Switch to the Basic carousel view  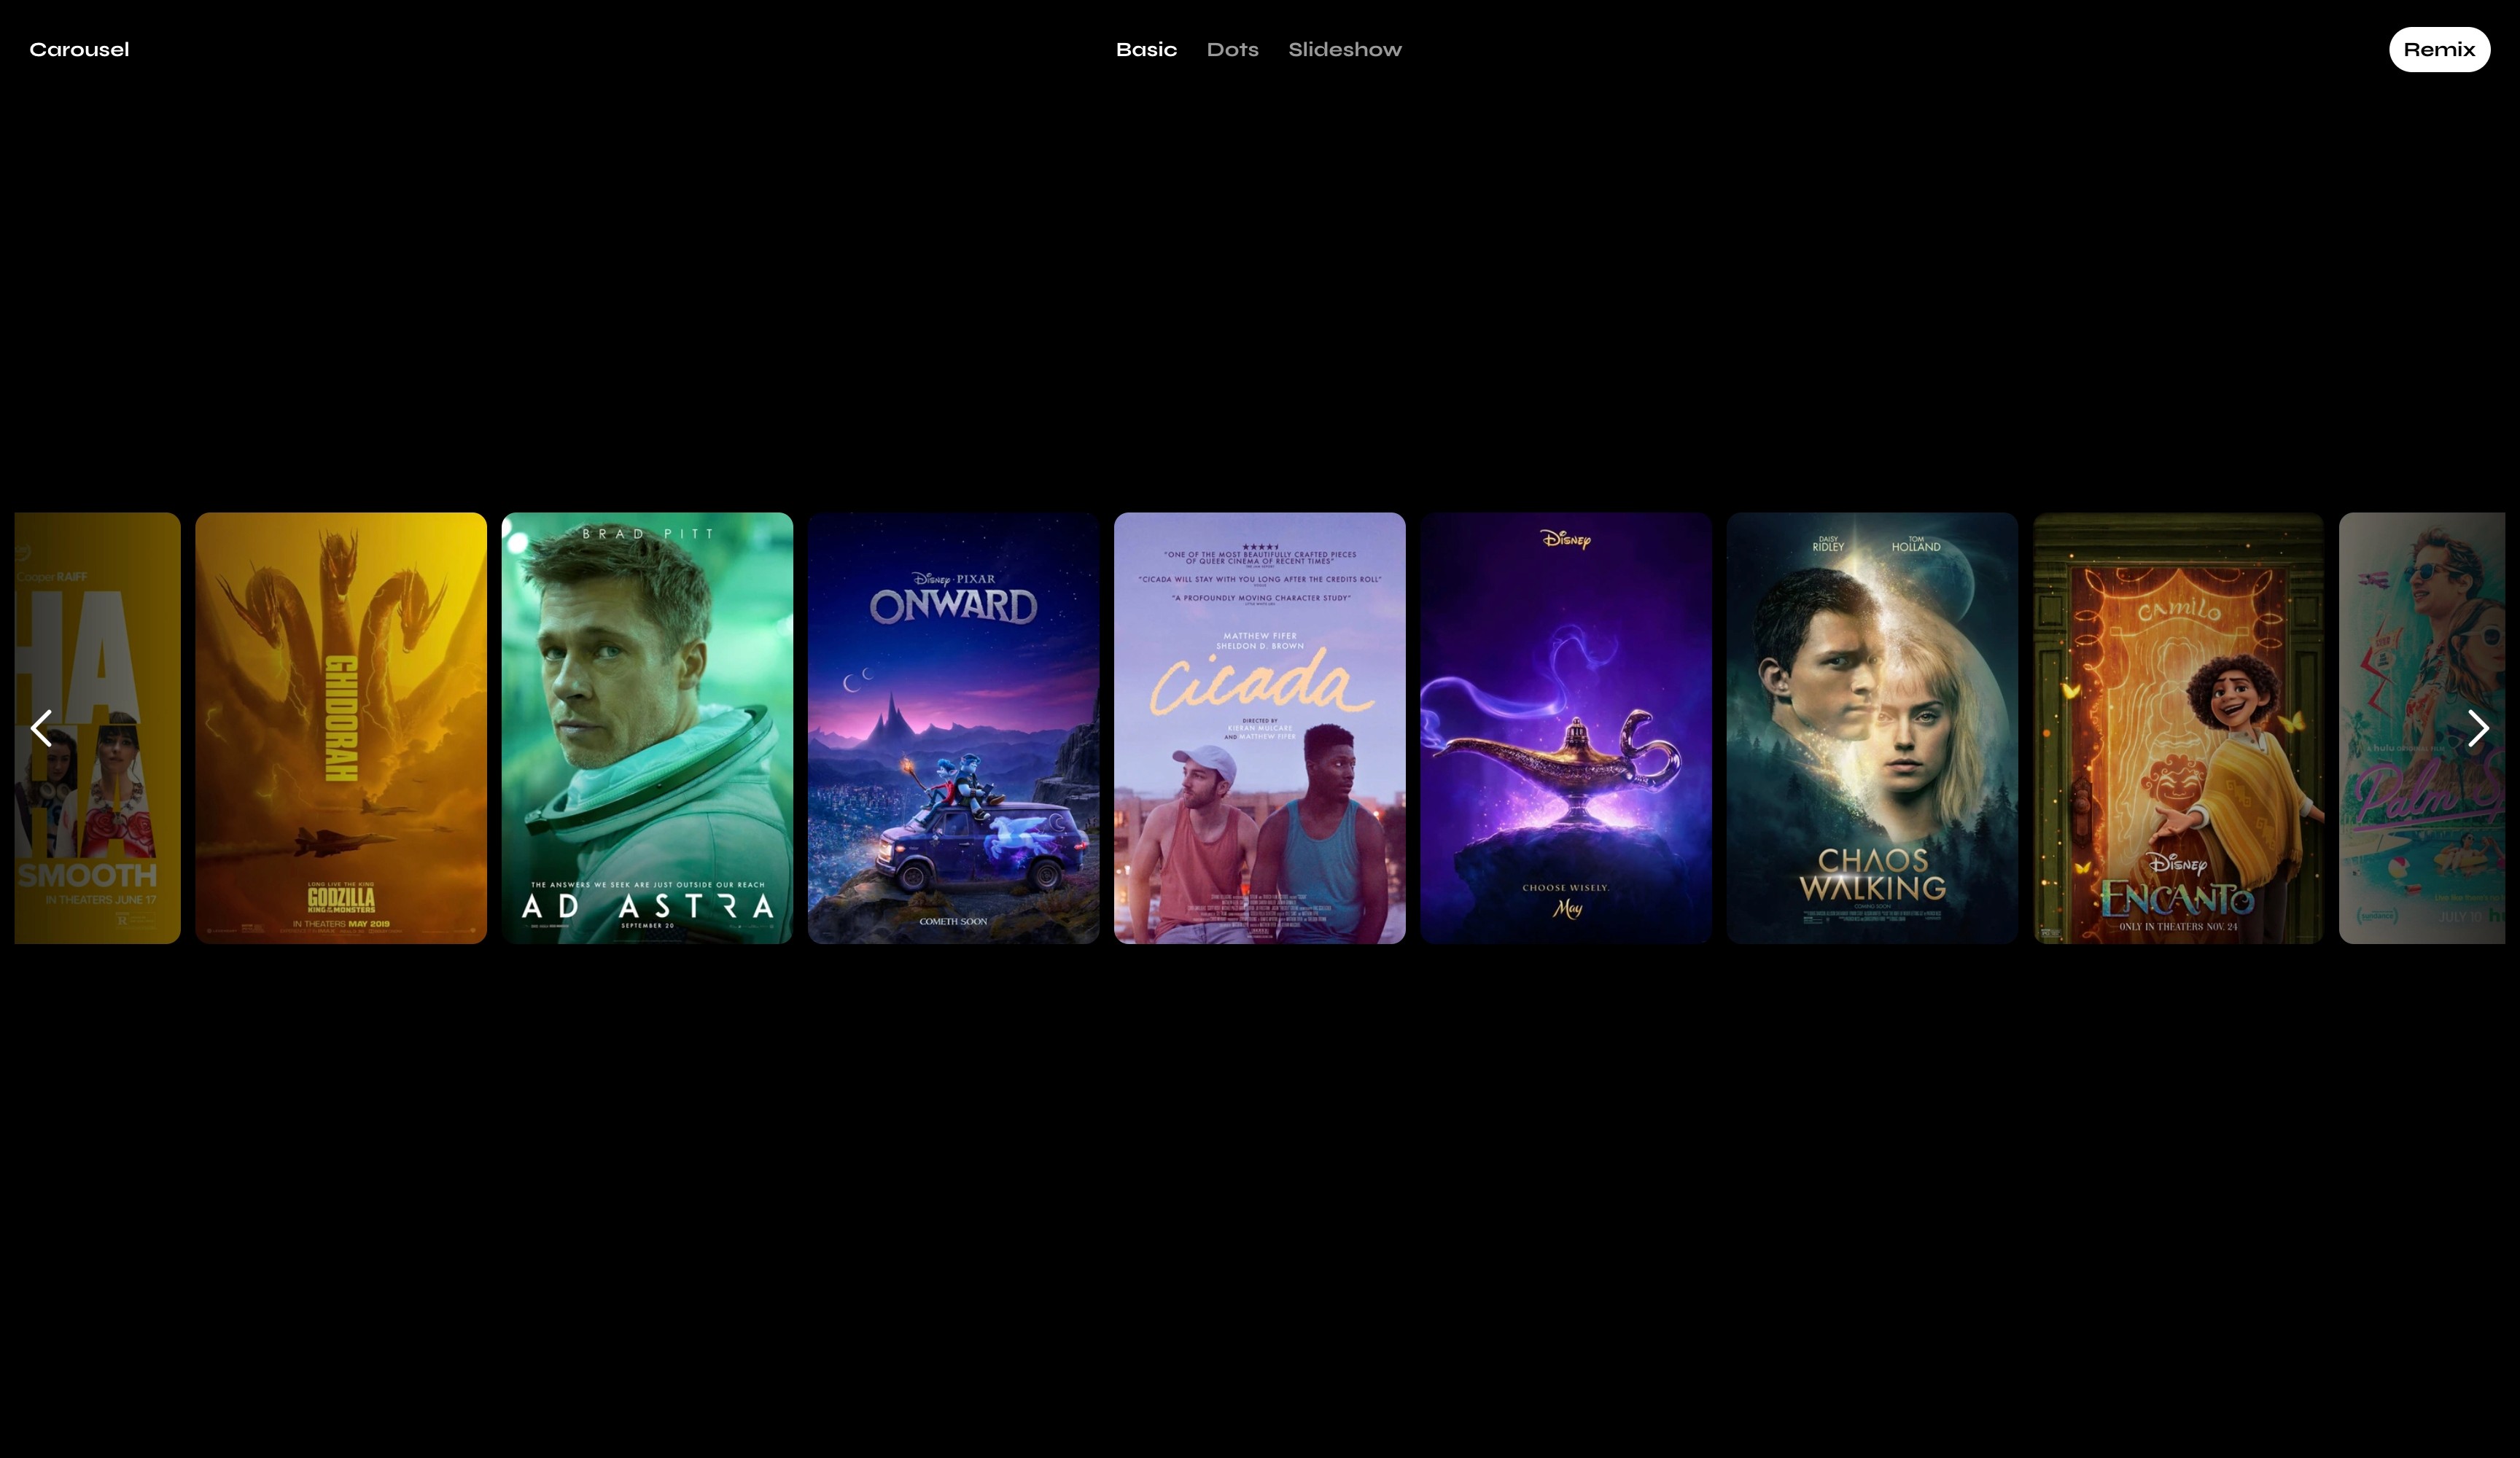(1146, 49)
